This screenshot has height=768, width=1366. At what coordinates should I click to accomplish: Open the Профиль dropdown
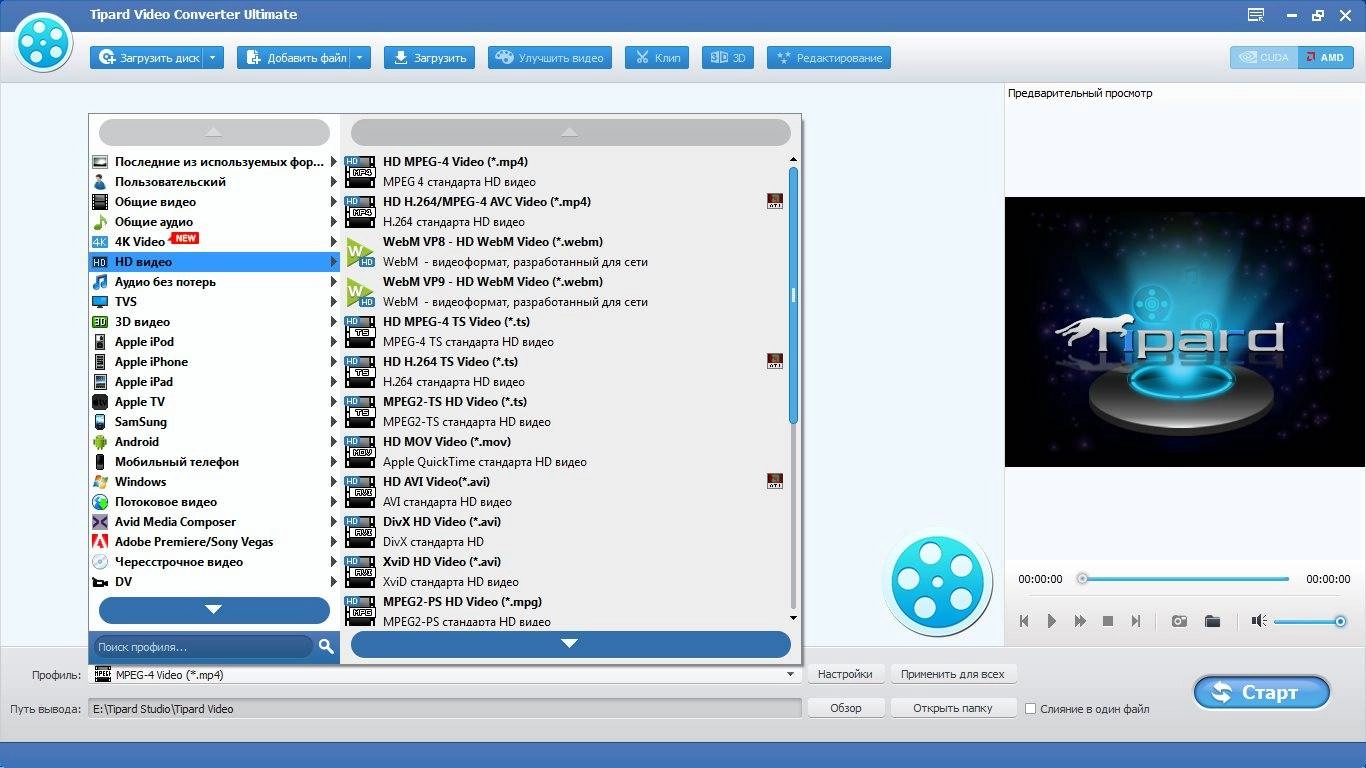[x=791, y=675]
